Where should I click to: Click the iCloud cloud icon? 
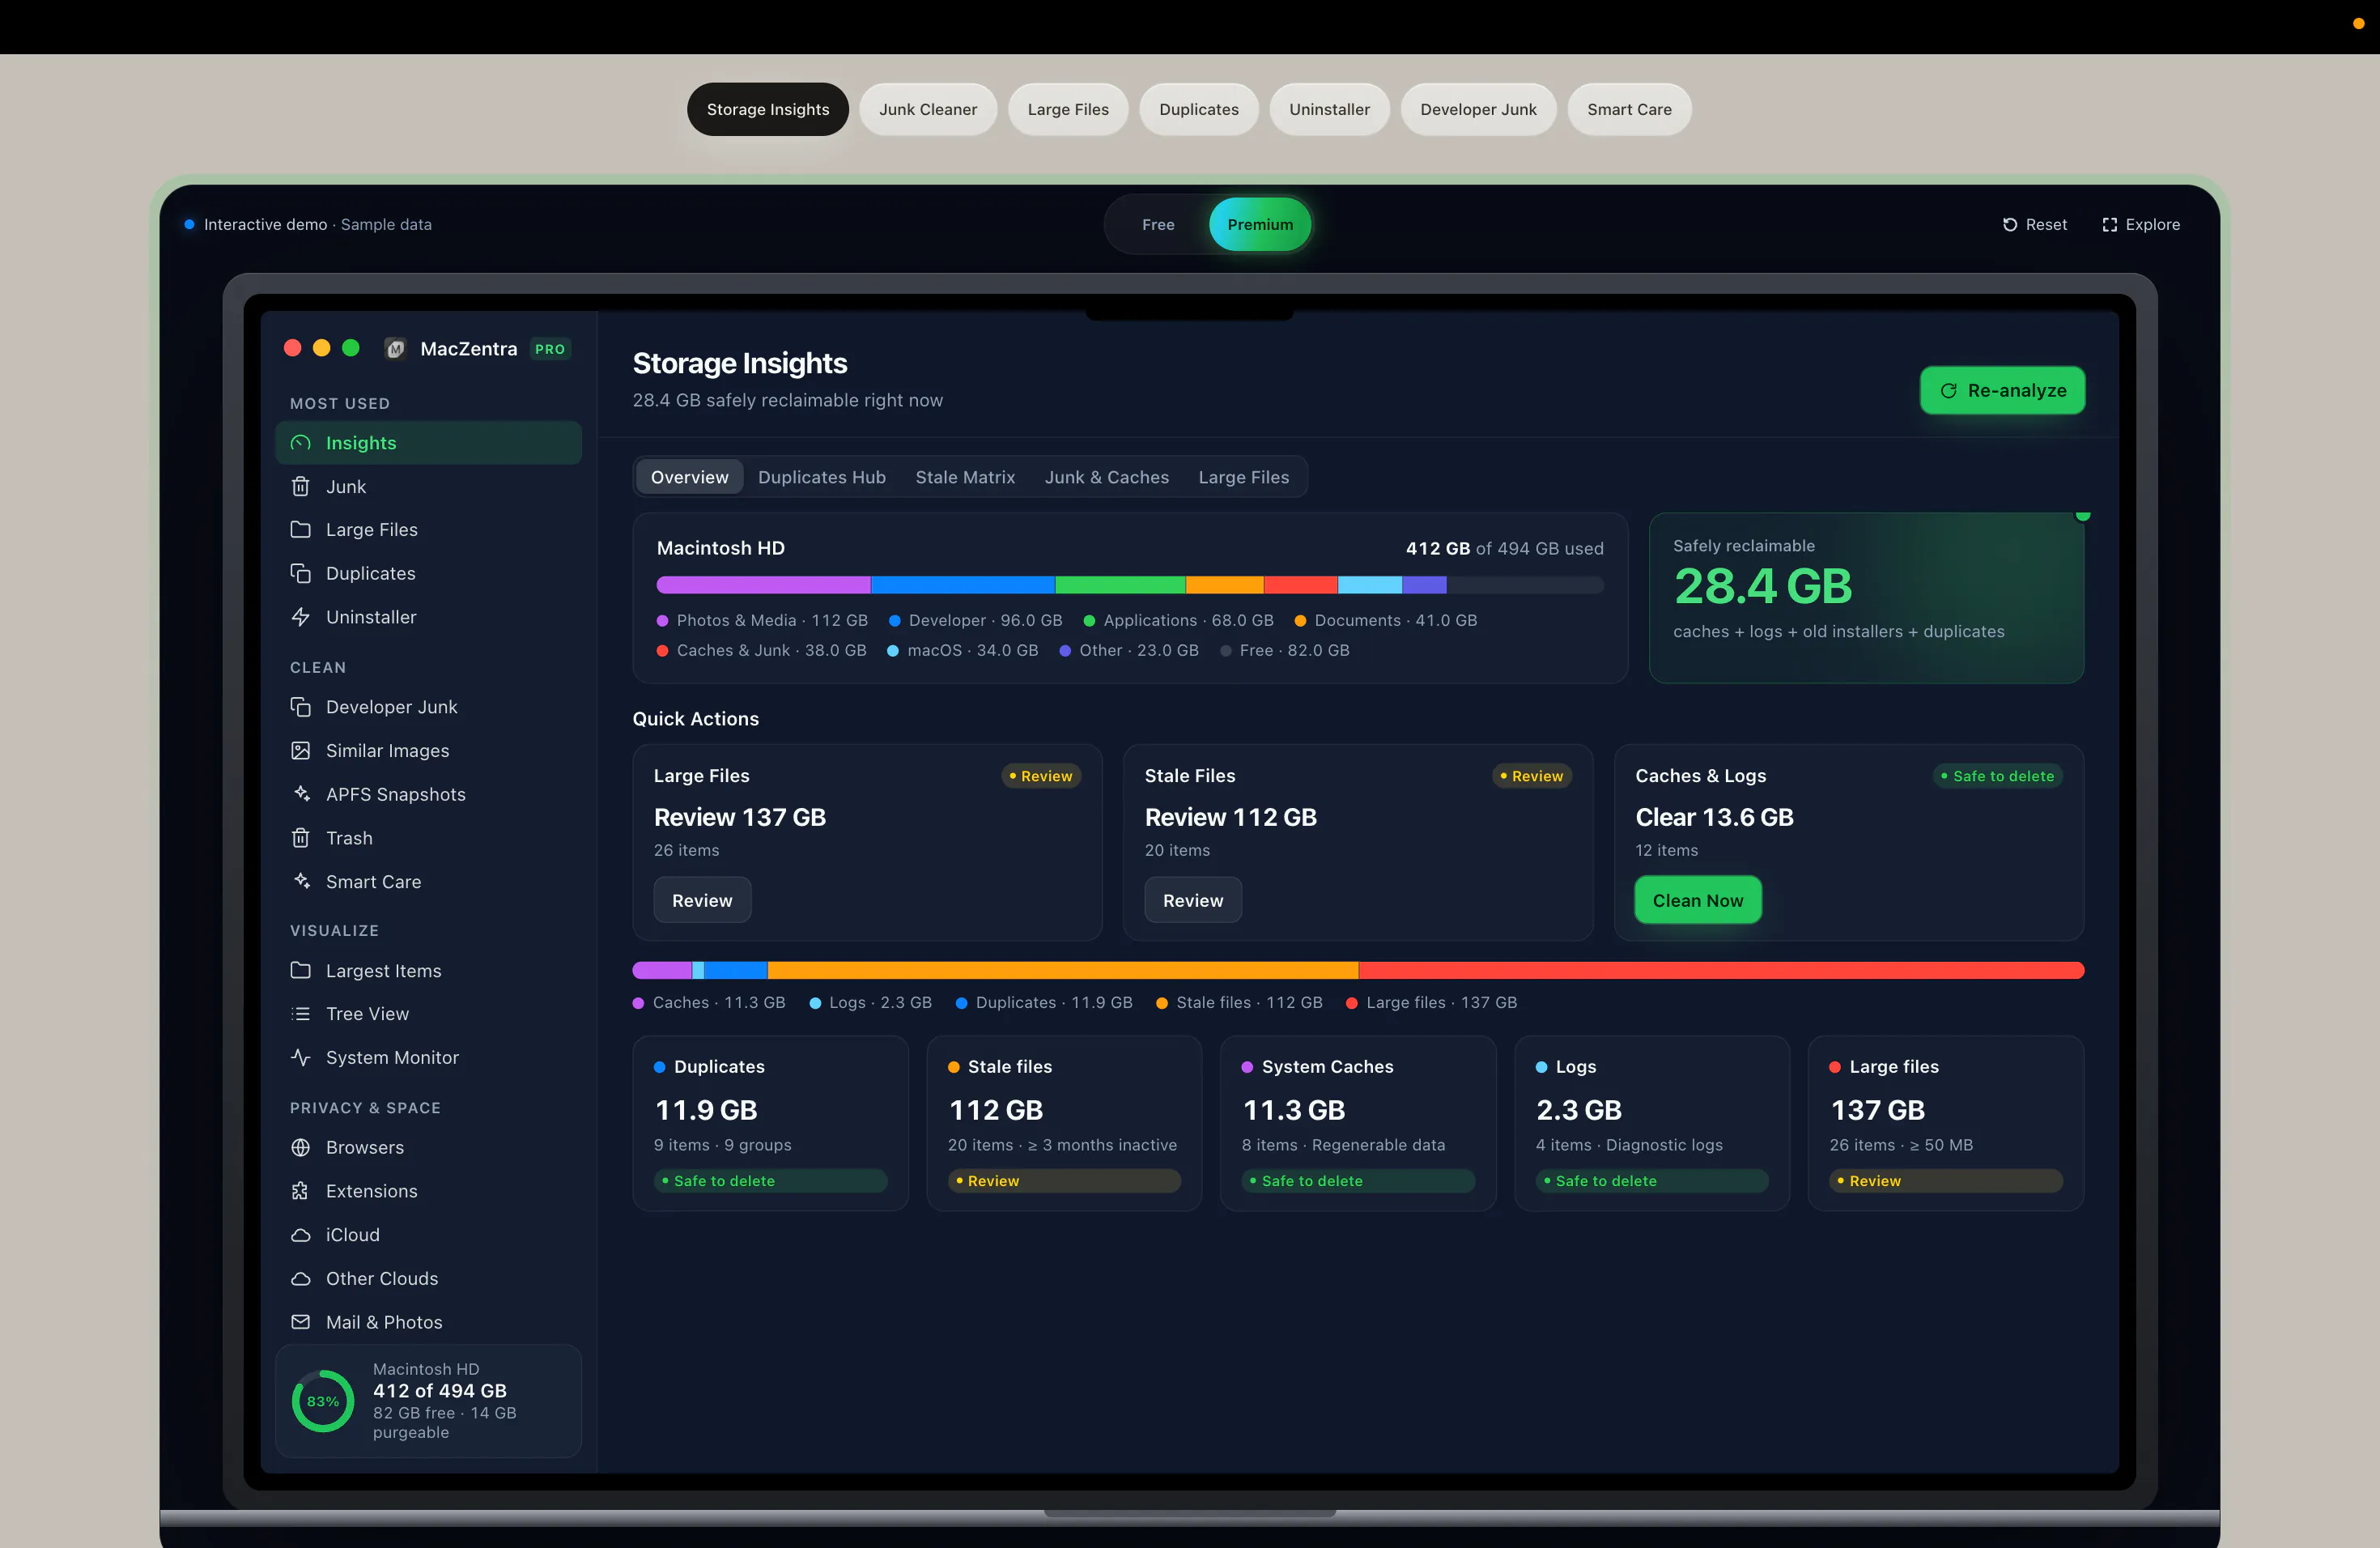click(300, 1235)
